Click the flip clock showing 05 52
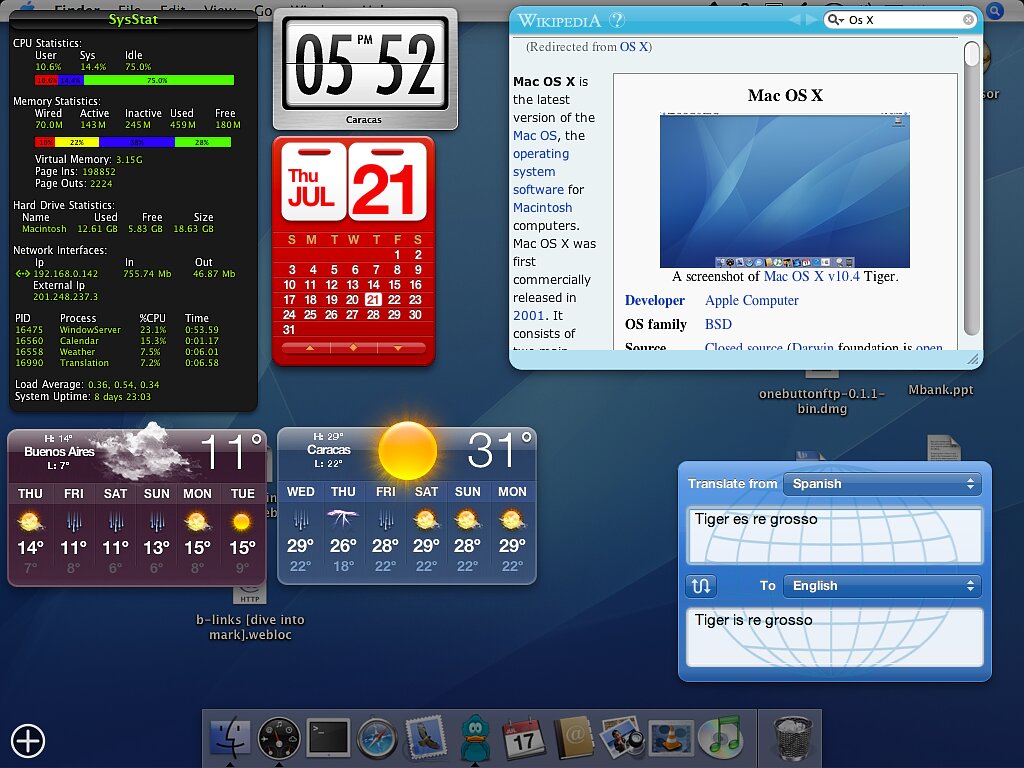Image resolution: width=1024 pixels, height=768 pixels. (364, 63)
